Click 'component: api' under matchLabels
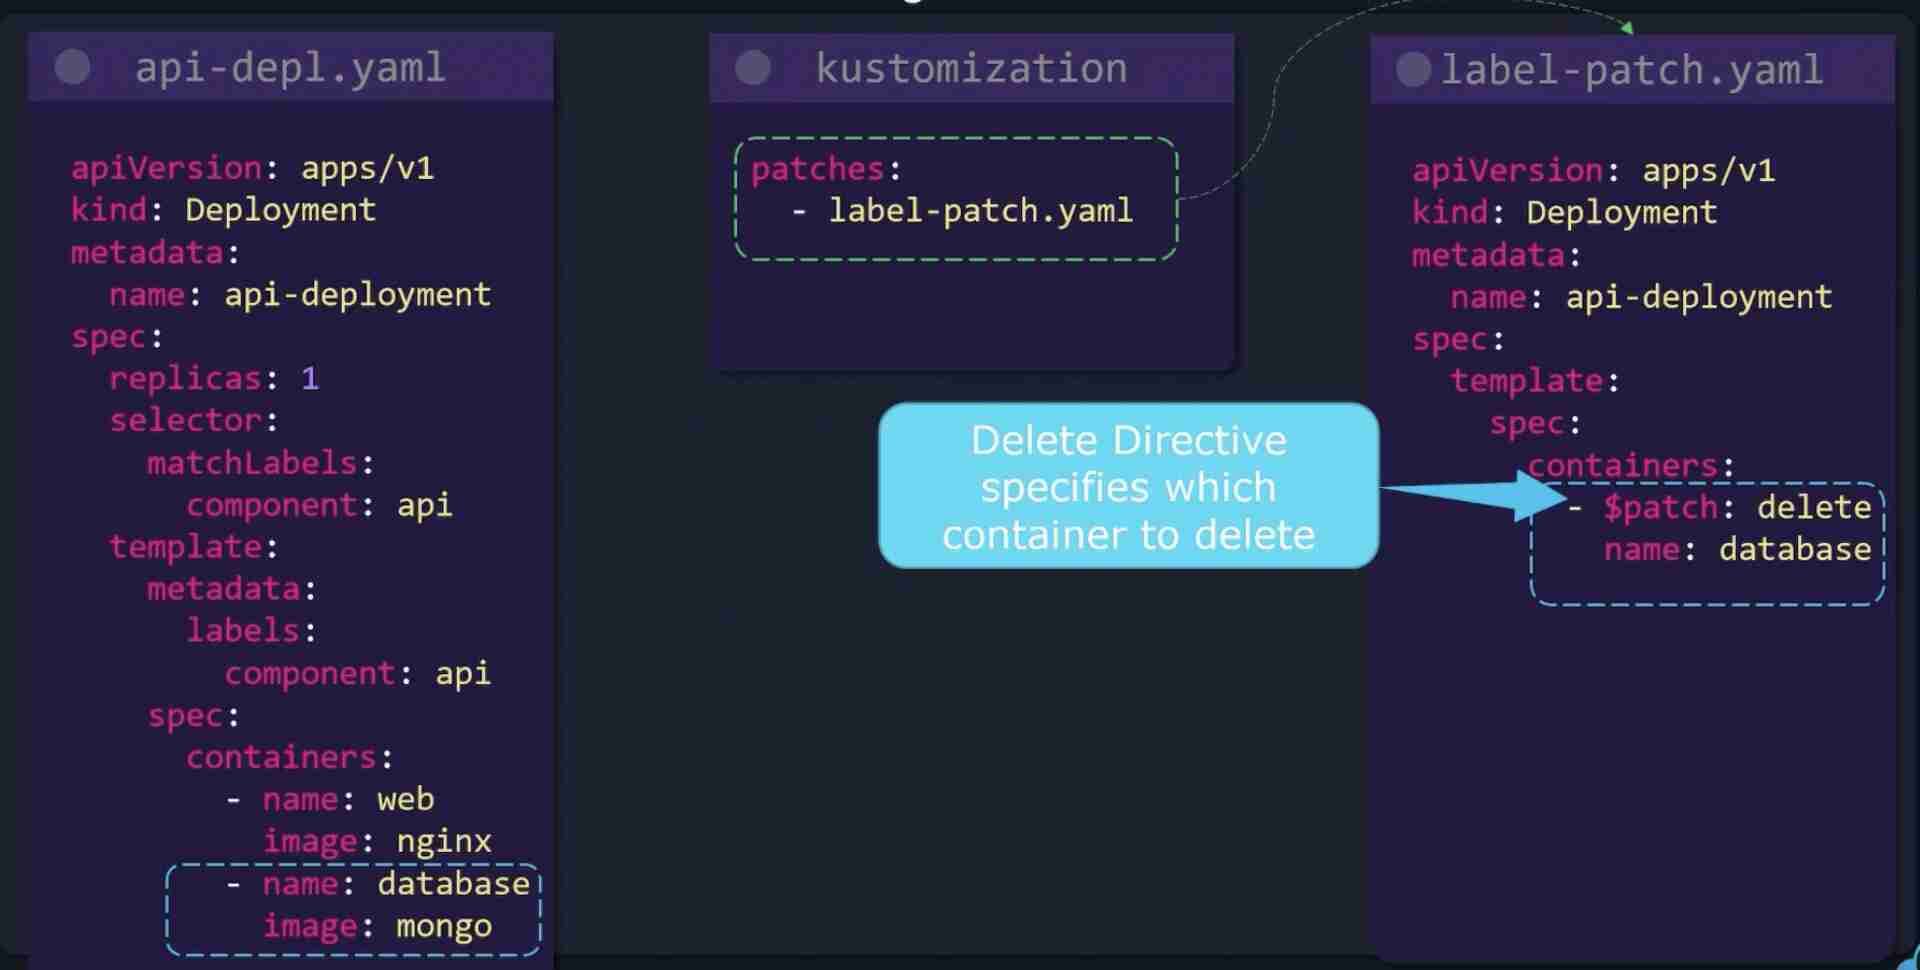Screen dimensions: 1920x970 coord(319,504)
